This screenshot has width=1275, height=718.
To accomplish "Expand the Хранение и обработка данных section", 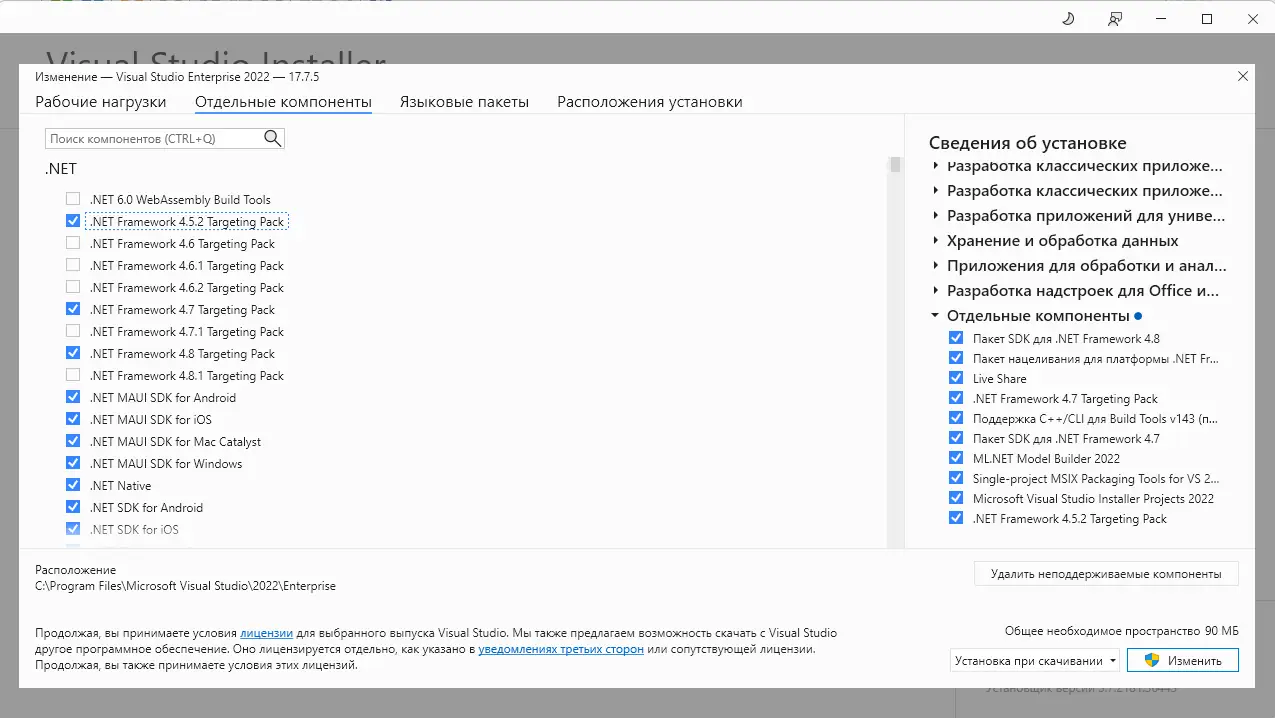I will [935, 240].
